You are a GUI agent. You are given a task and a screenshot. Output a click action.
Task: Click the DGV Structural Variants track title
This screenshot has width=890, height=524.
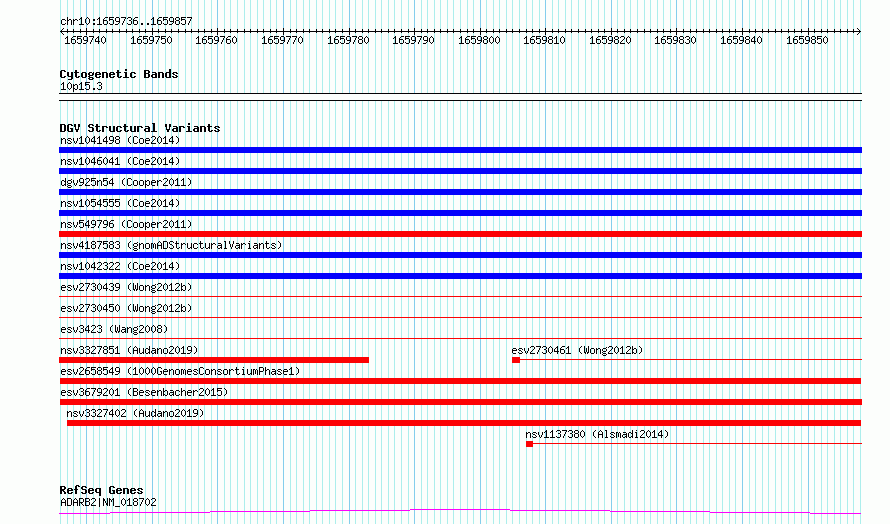pyautogui.click(x=140, y=128)
